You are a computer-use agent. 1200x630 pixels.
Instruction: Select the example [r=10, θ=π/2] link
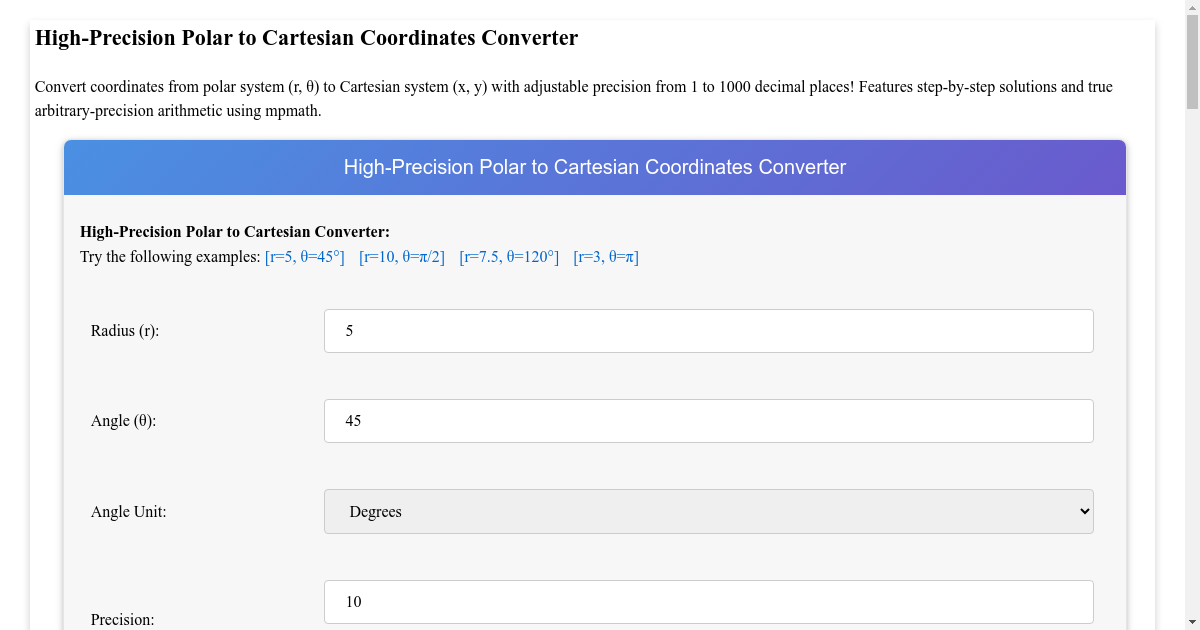coord(400,256)
